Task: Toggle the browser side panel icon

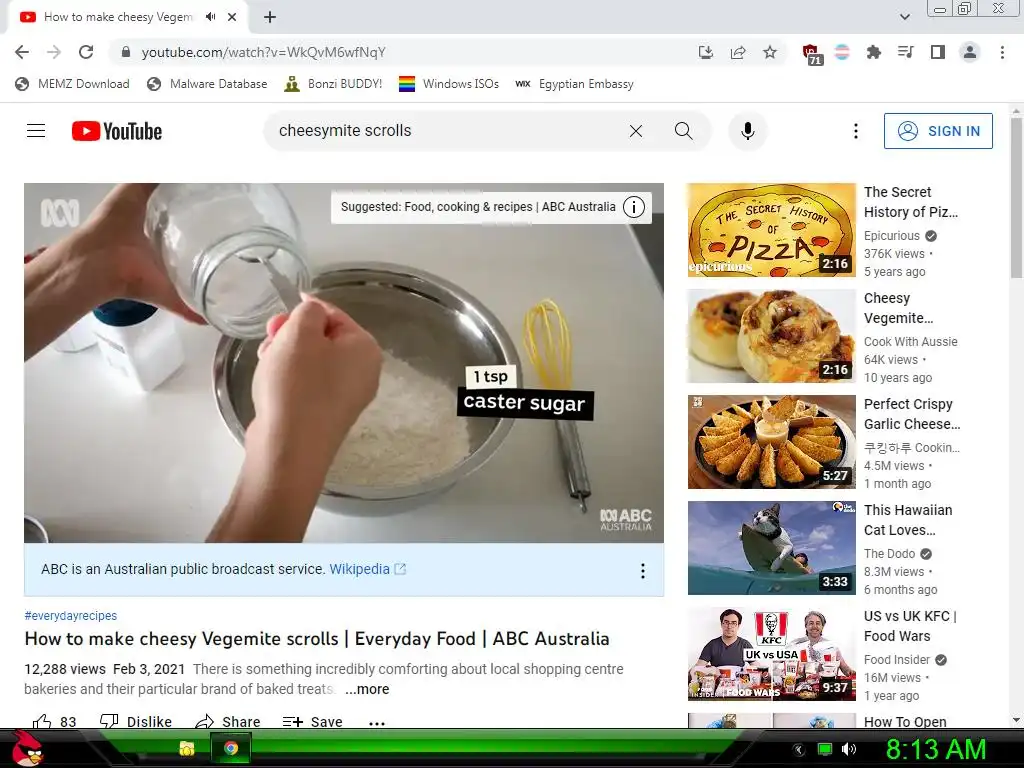Action: 938,52
